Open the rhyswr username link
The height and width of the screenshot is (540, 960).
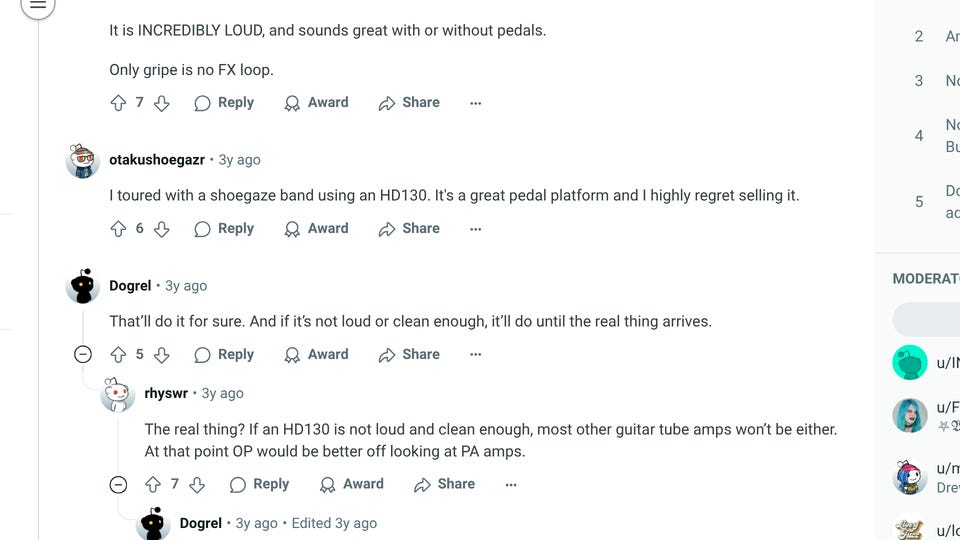[166, 394]
